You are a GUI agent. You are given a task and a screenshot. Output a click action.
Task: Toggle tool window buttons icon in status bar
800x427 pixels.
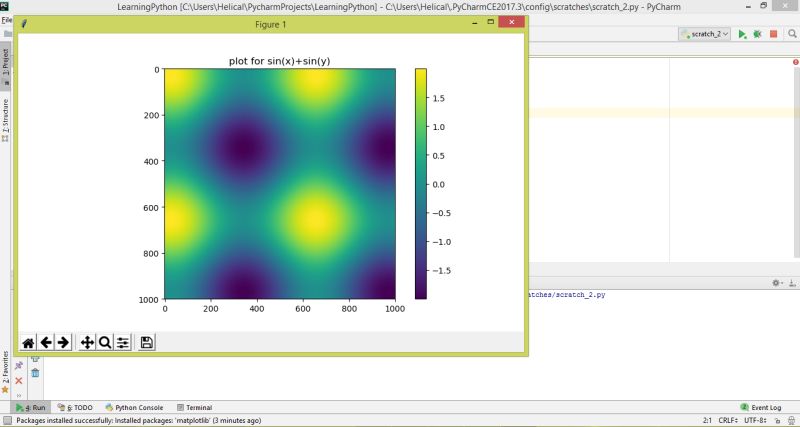[7, 421]
